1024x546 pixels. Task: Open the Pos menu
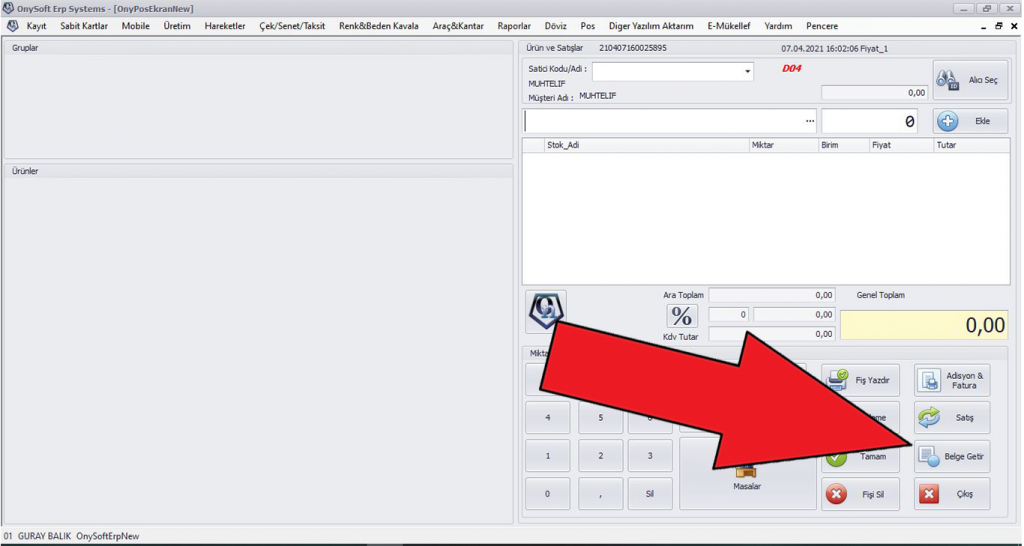(x=588, y=26)
